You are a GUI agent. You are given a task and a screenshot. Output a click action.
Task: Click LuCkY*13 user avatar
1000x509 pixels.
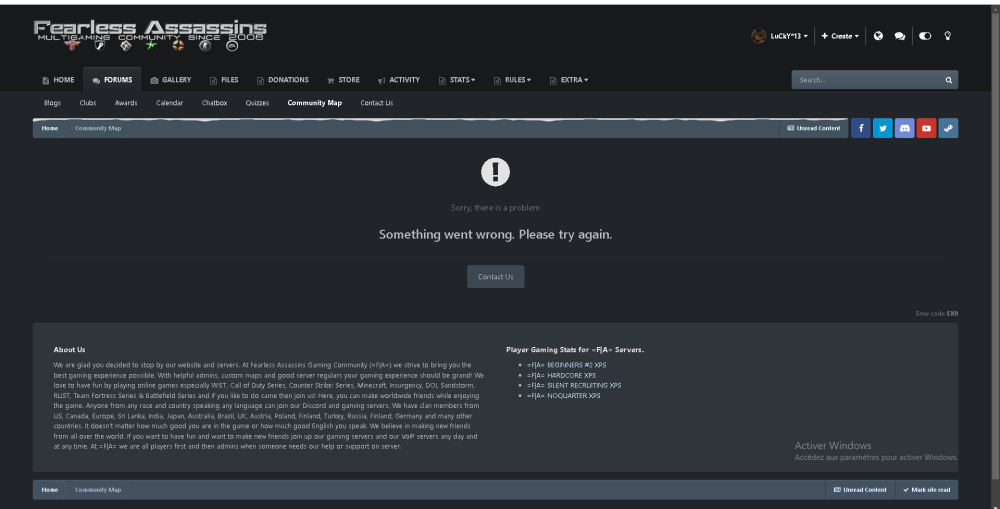(x=758, y=36)
